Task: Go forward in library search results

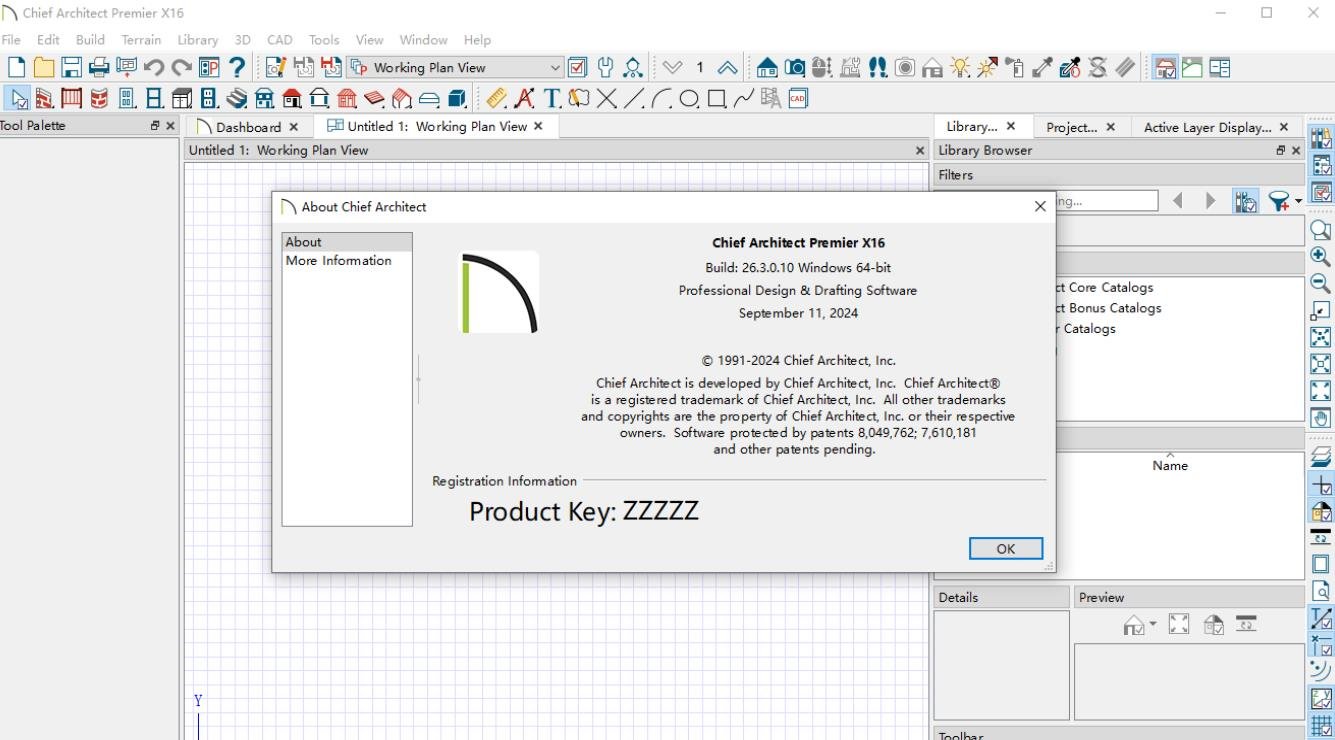Action: click(1210, 201)
